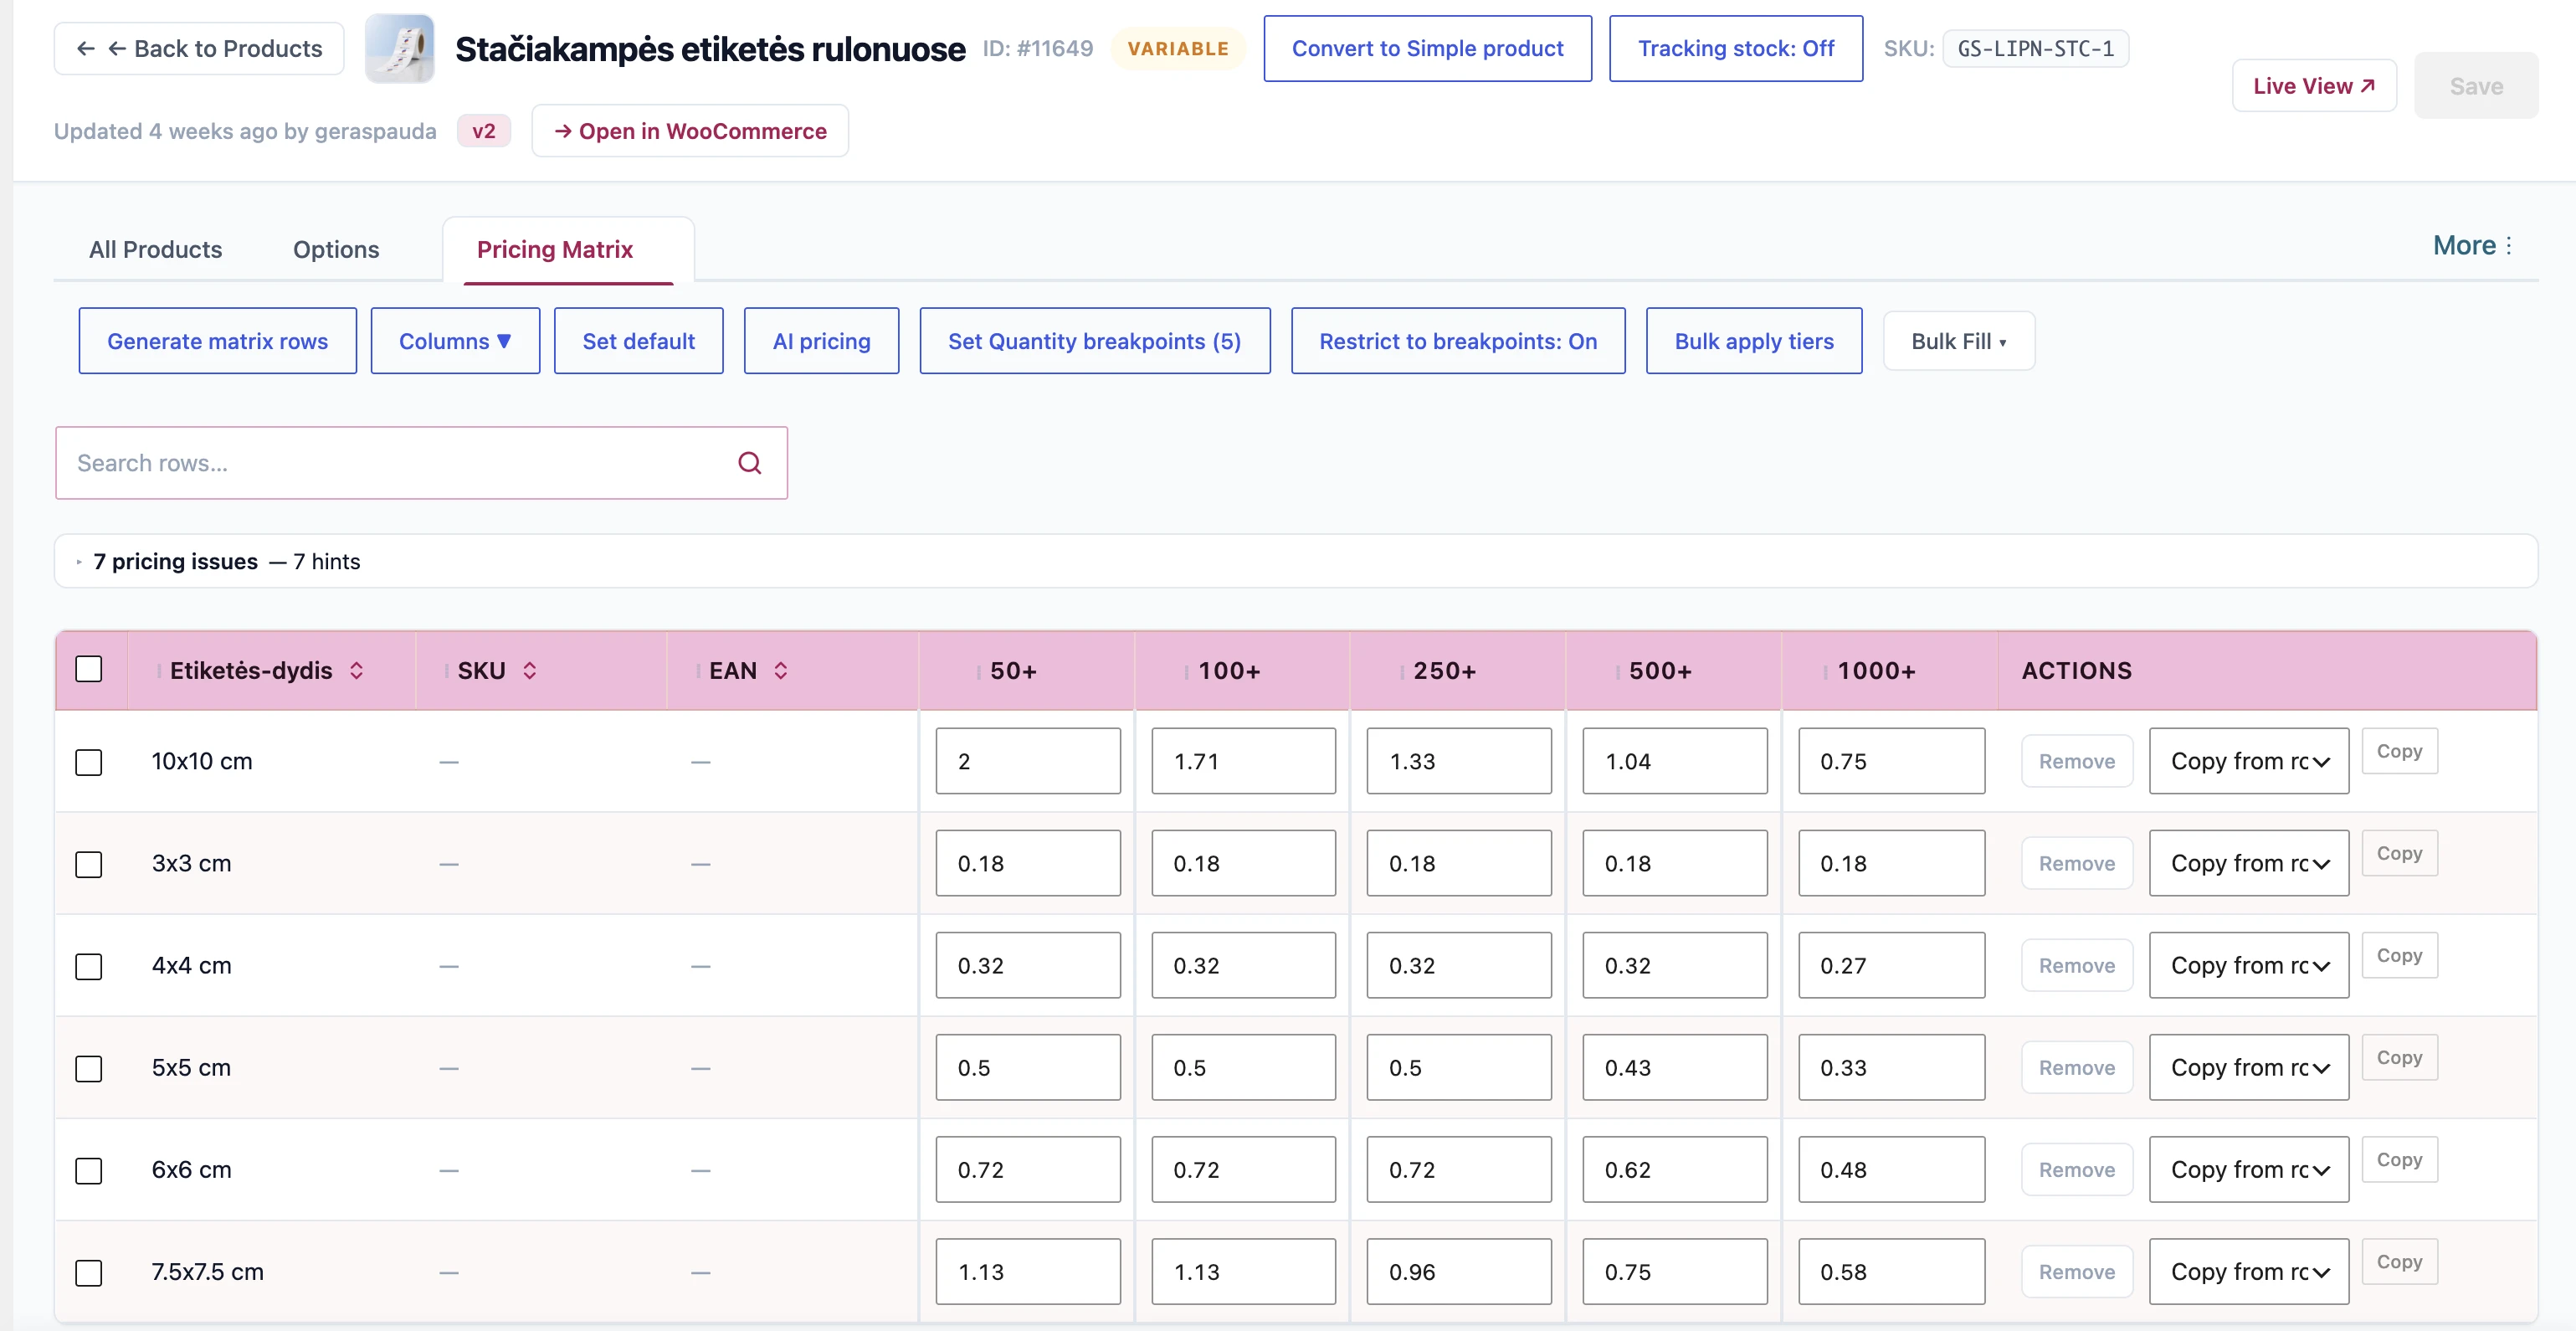This screenshot has height=1331, width=2576.
Task: Remove the 3x3 cm row
Action: 2077,863
